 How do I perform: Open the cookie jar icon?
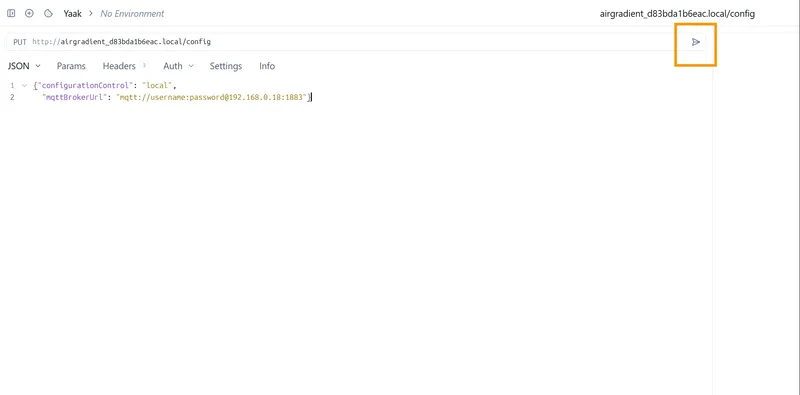pos(48,13)
